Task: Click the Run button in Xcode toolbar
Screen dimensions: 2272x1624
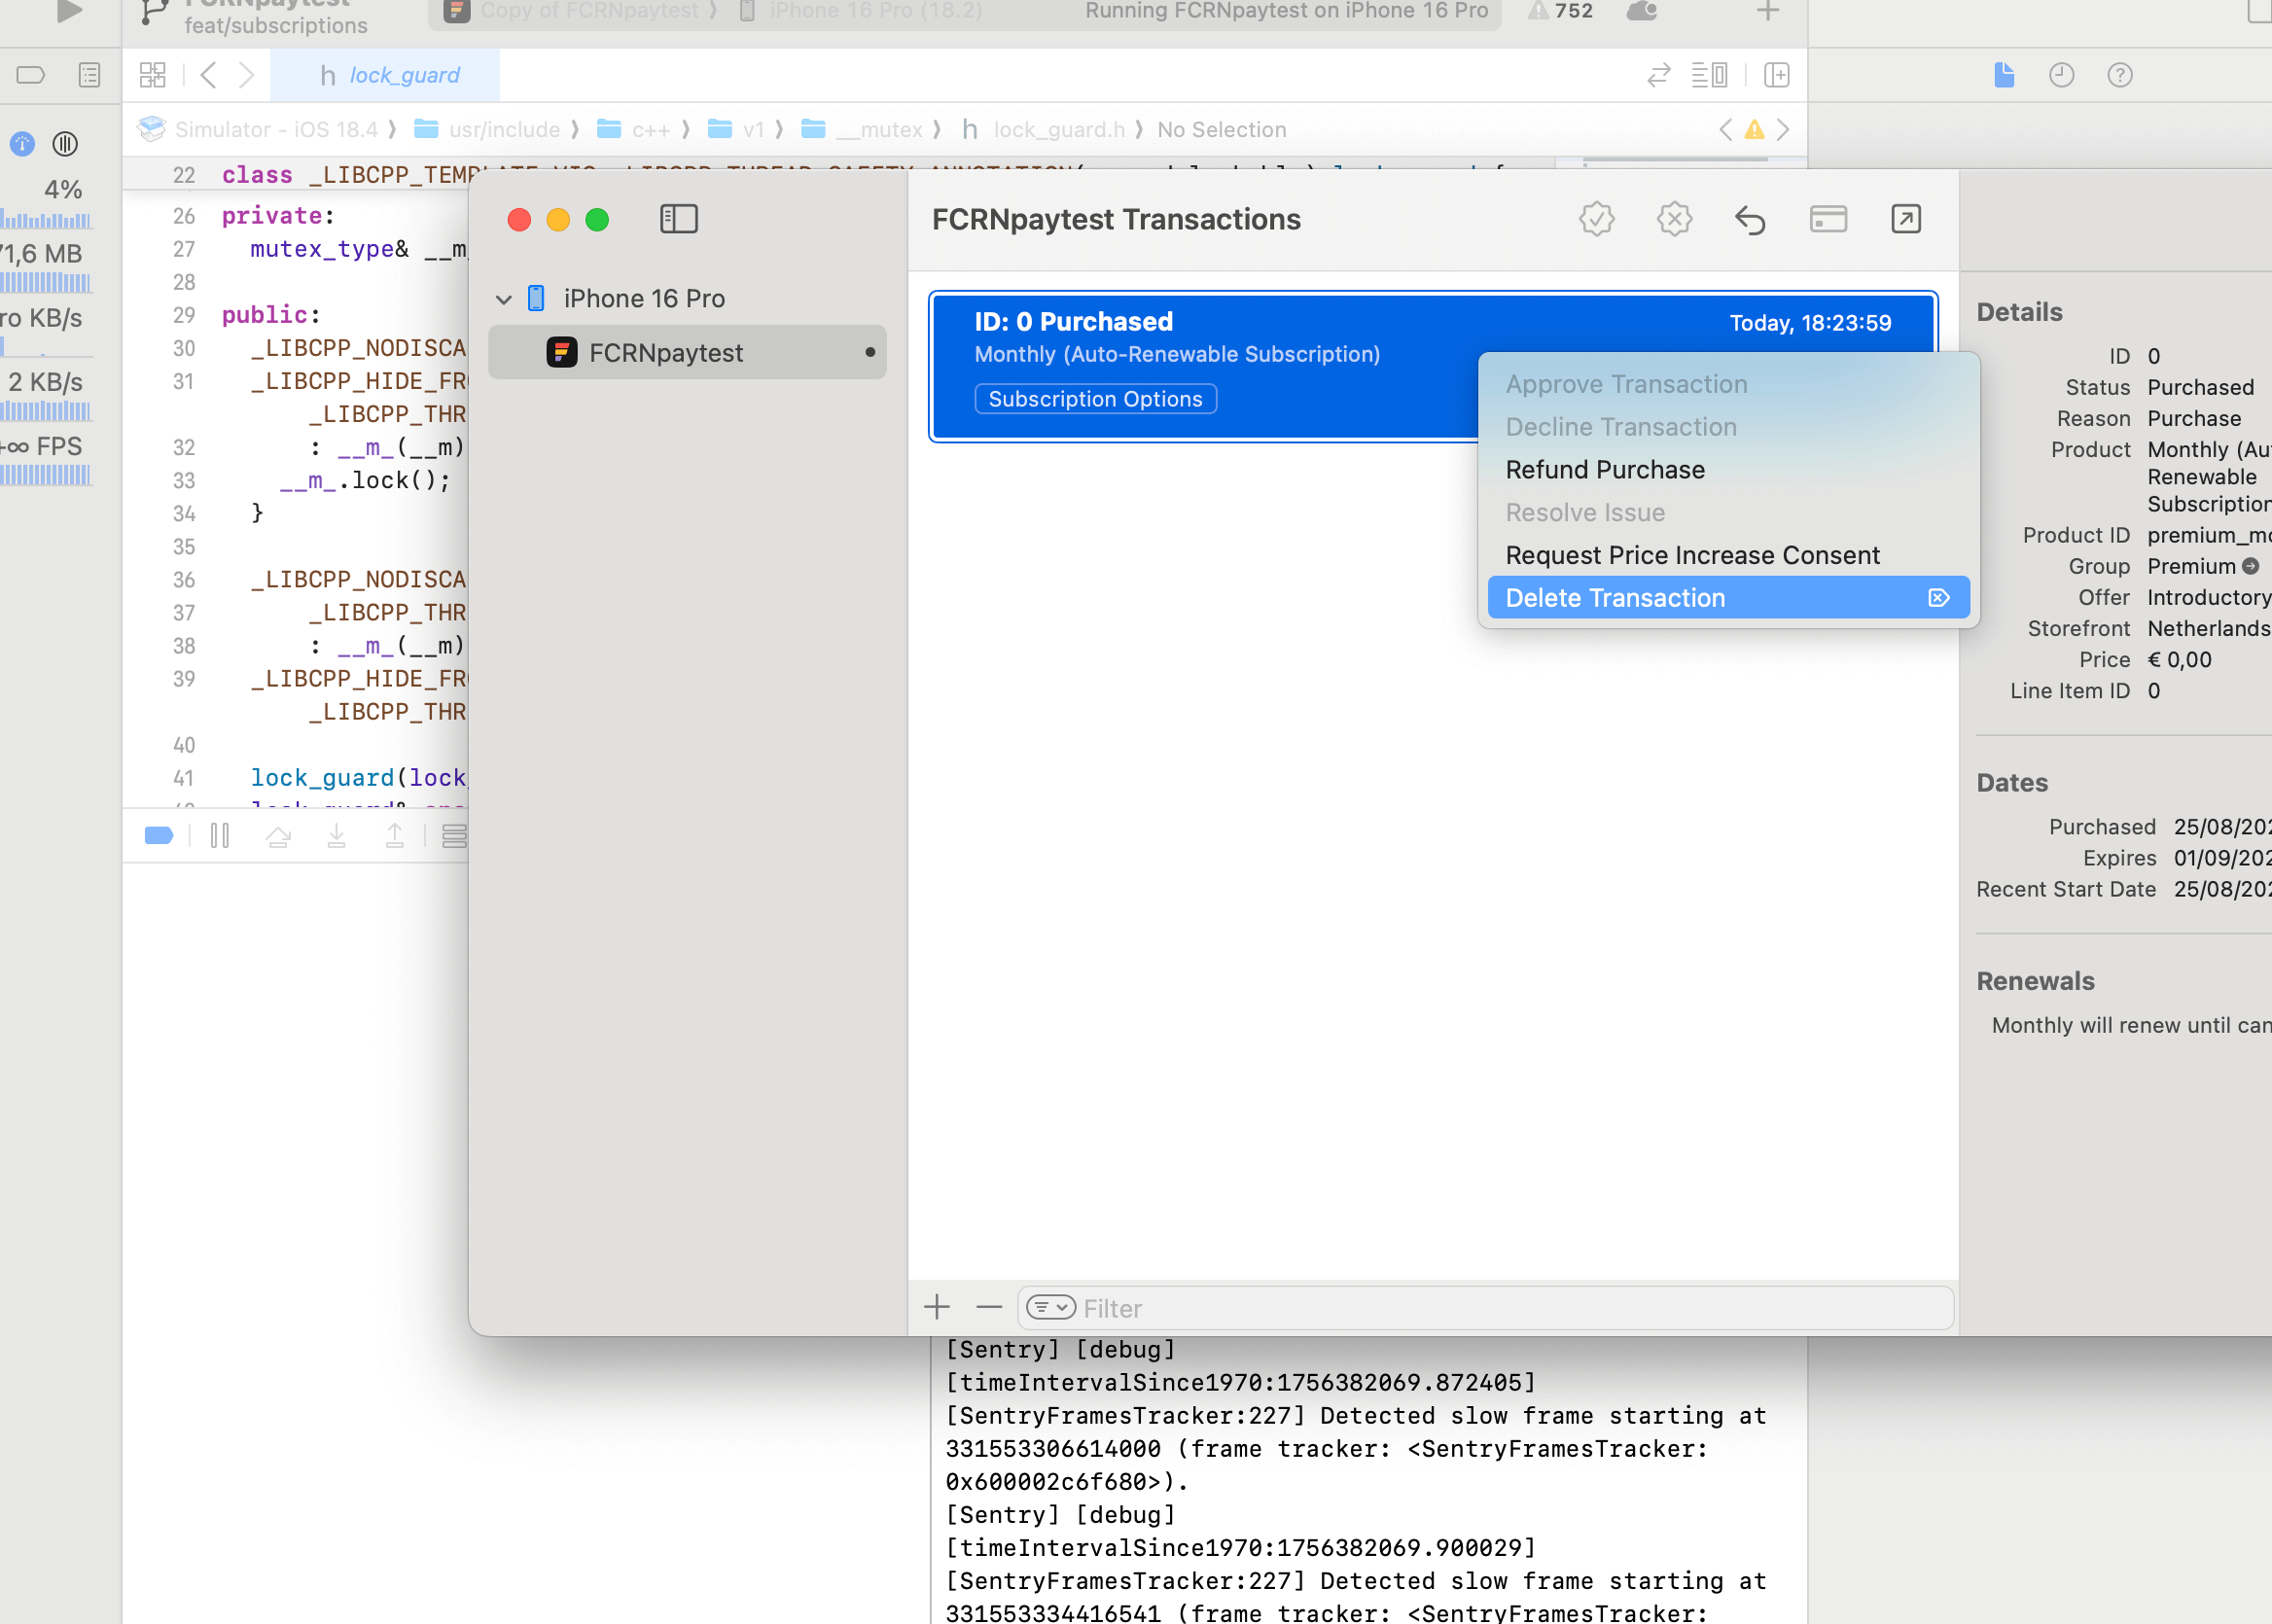Action: pos(68,10)
